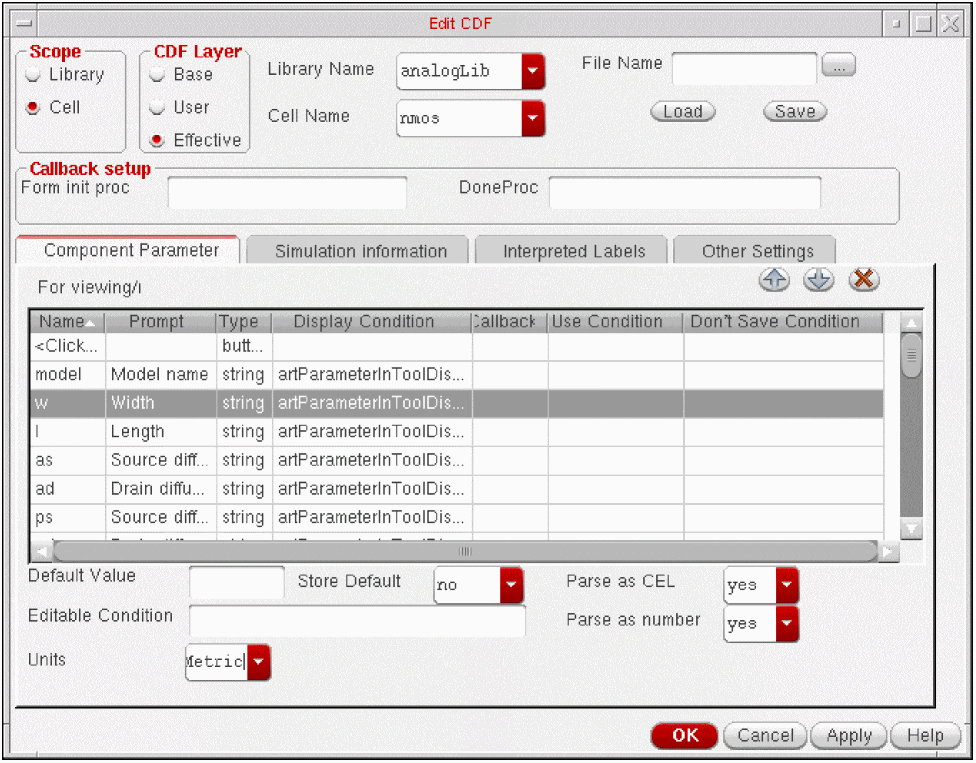Open the Cell Name dropdown

coord(533,118)
